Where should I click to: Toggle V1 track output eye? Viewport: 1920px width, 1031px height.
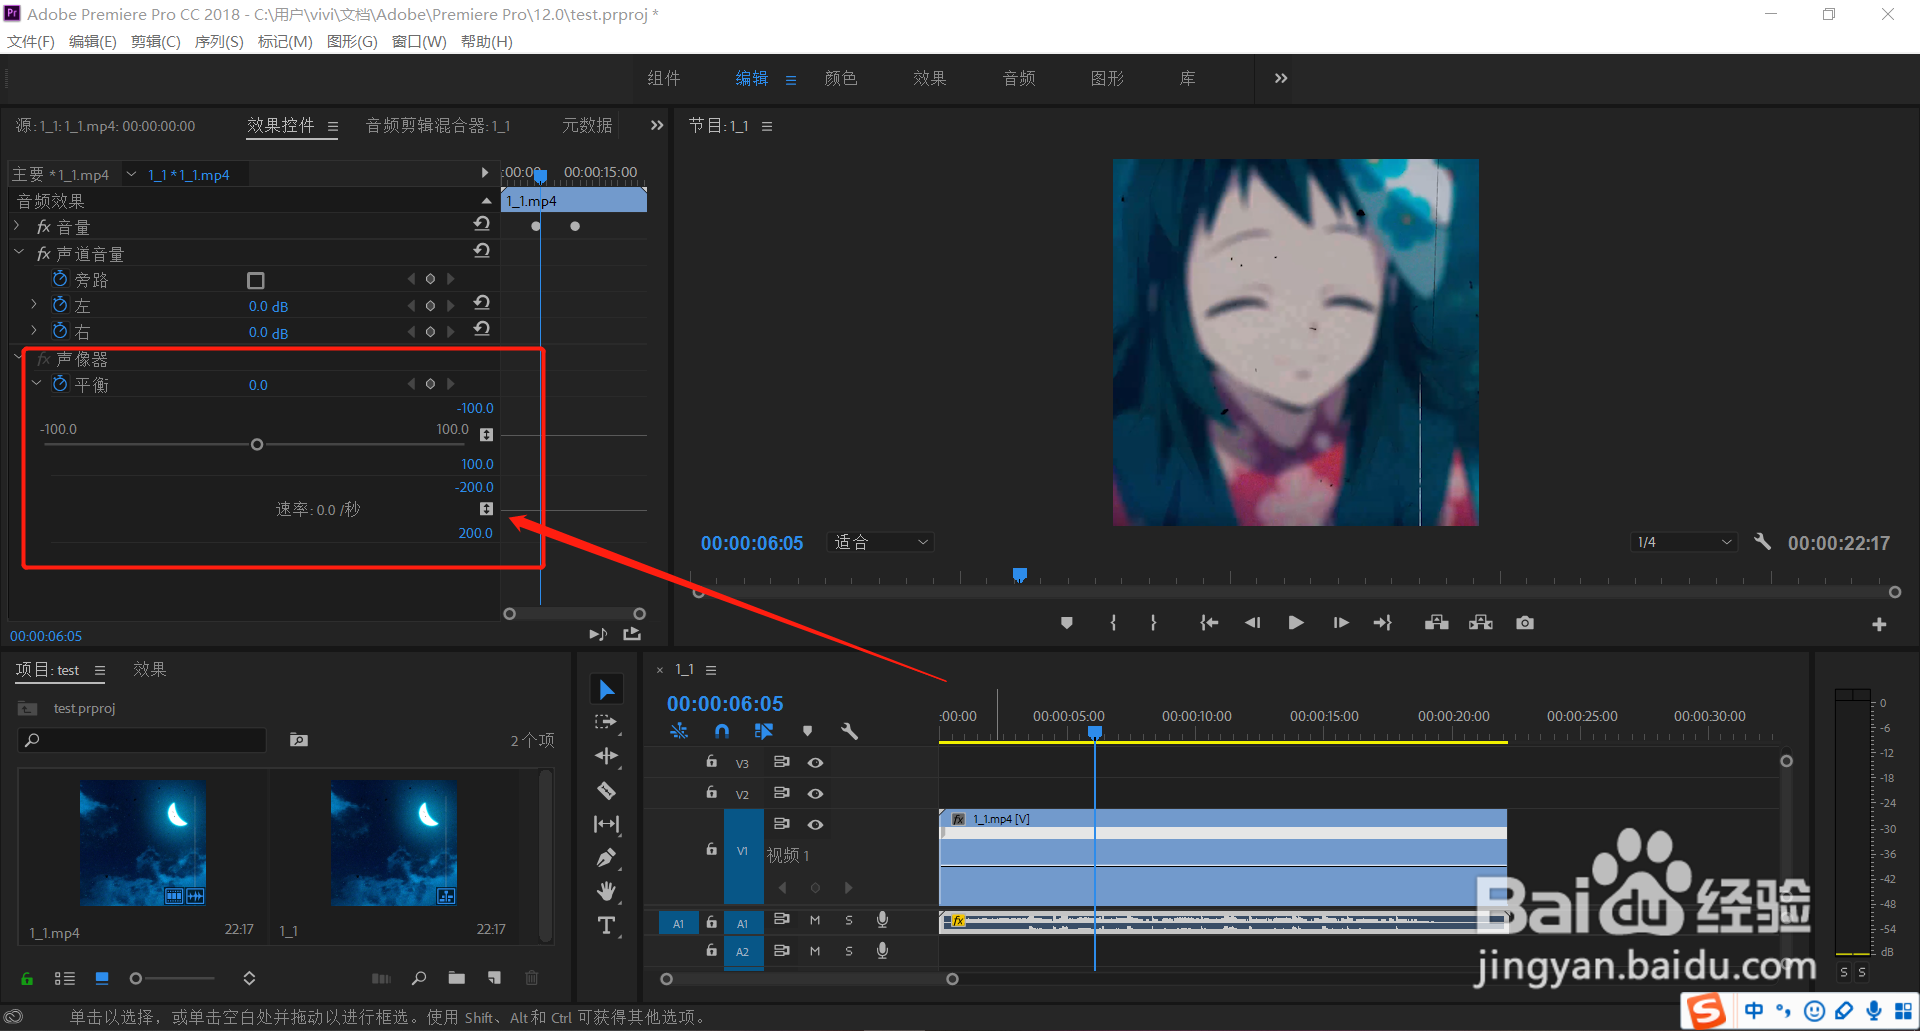pyautogui.click(x=816, y=824)
